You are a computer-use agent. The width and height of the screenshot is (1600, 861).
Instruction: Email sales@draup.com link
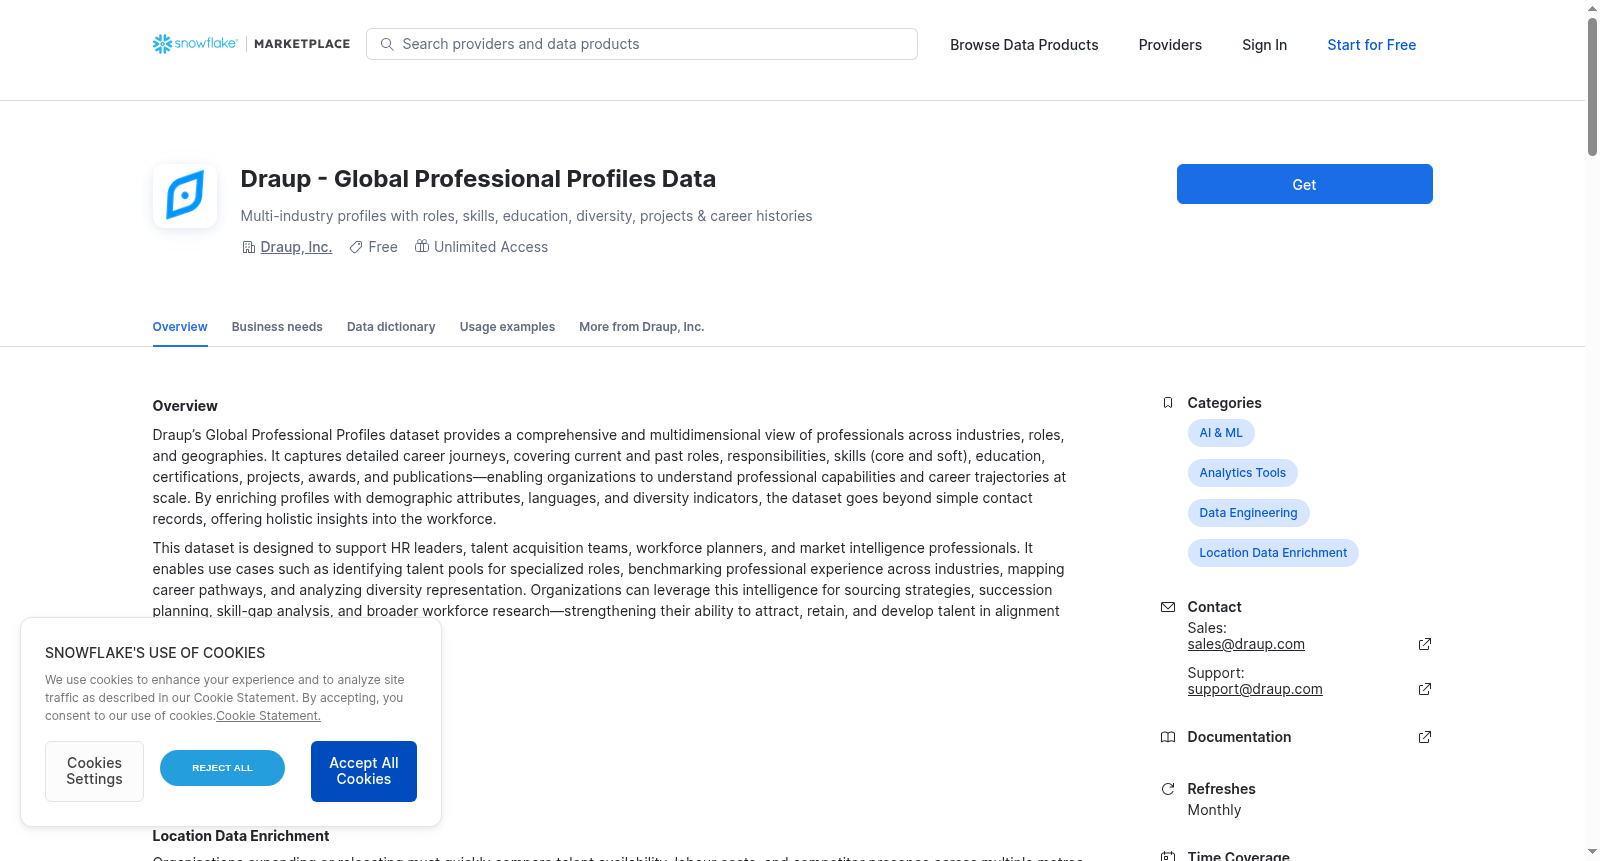click(x=1246, y=644)
